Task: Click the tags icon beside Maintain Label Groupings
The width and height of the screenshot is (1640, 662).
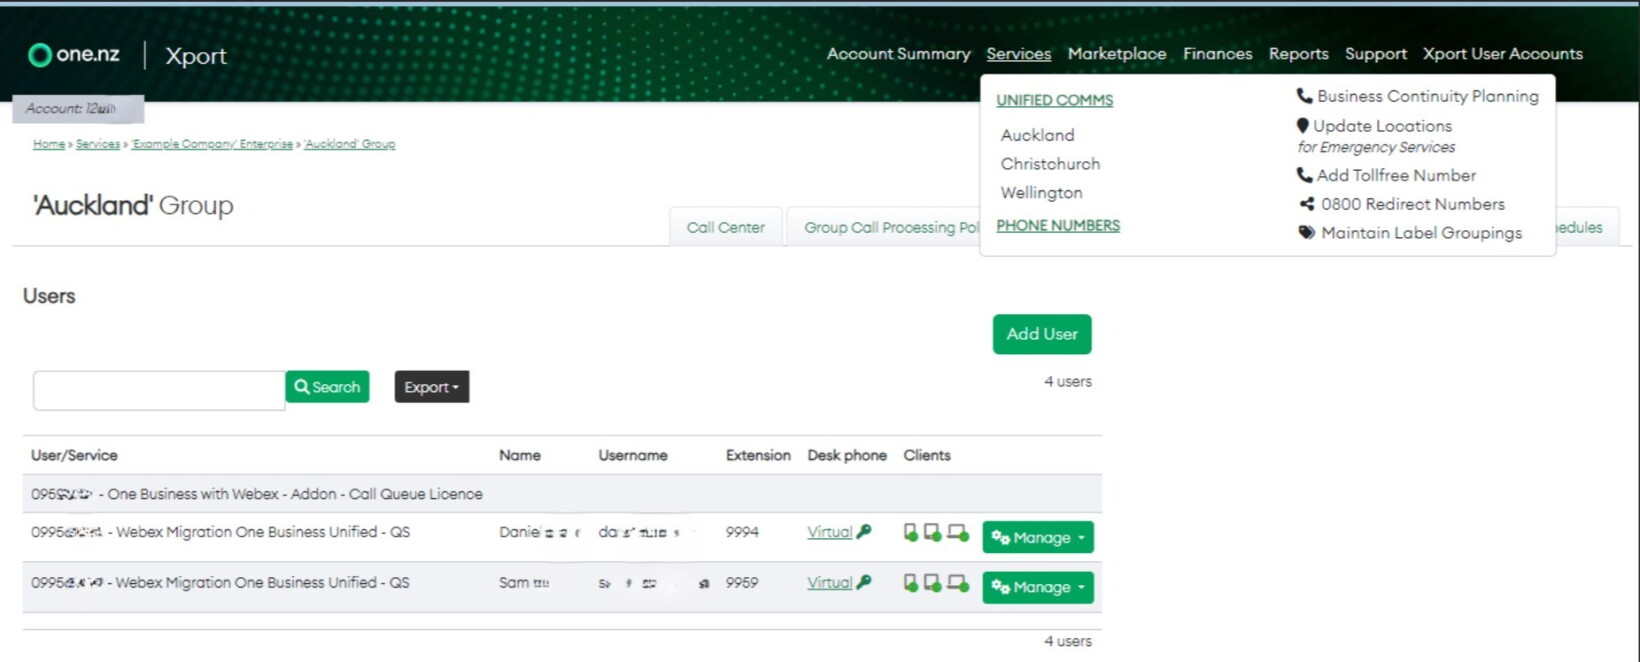Action: 1306,233
